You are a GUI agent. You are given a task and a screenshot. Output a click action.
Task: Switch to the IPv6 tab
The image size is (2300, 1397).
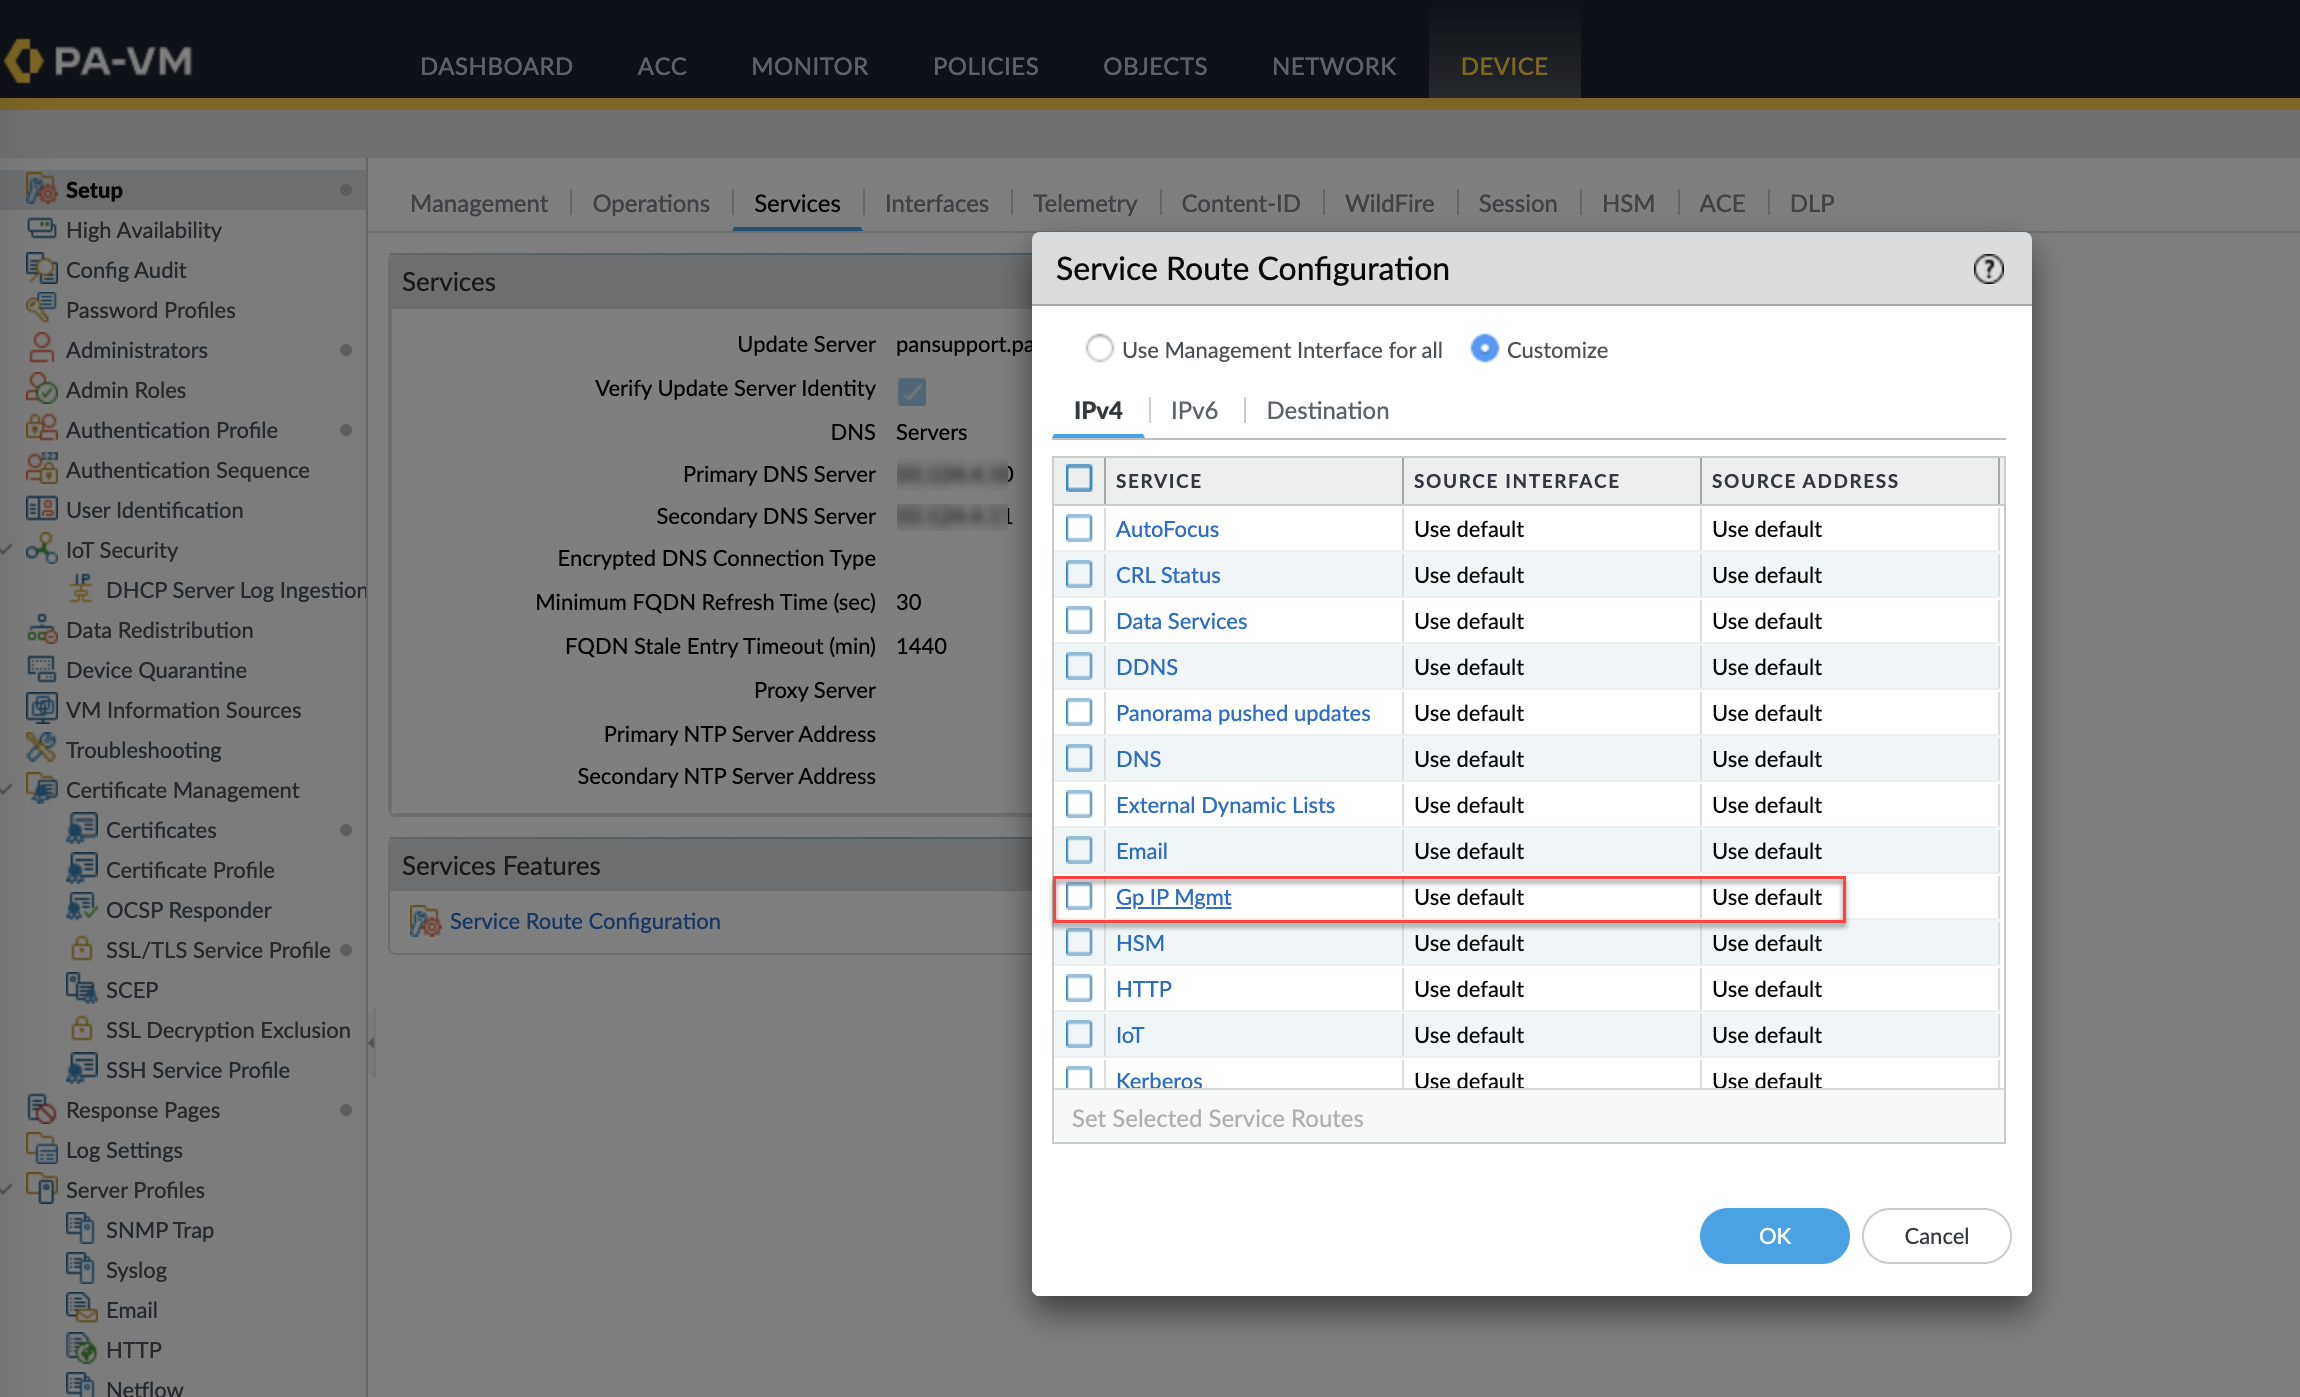pyautogui.click(x=1194, y=410)
